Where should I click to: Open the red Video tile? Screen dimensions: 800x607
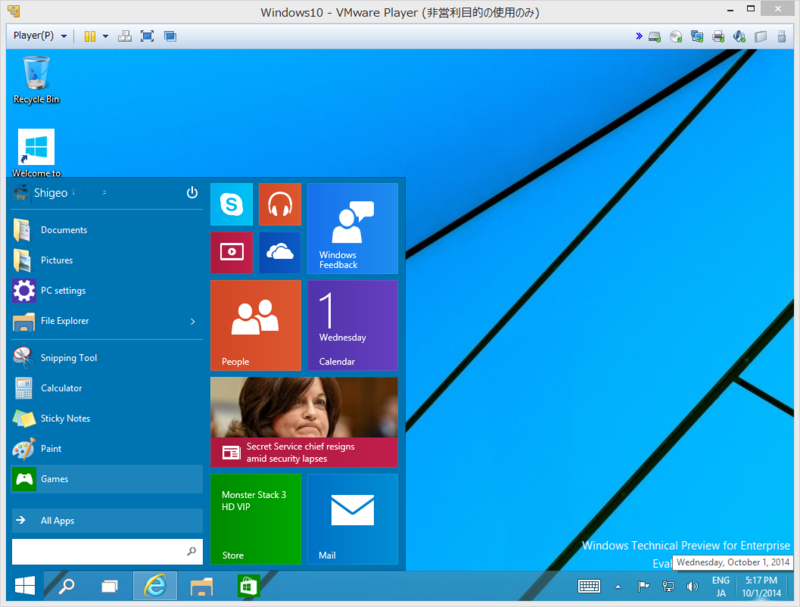(x=231, y=252)
